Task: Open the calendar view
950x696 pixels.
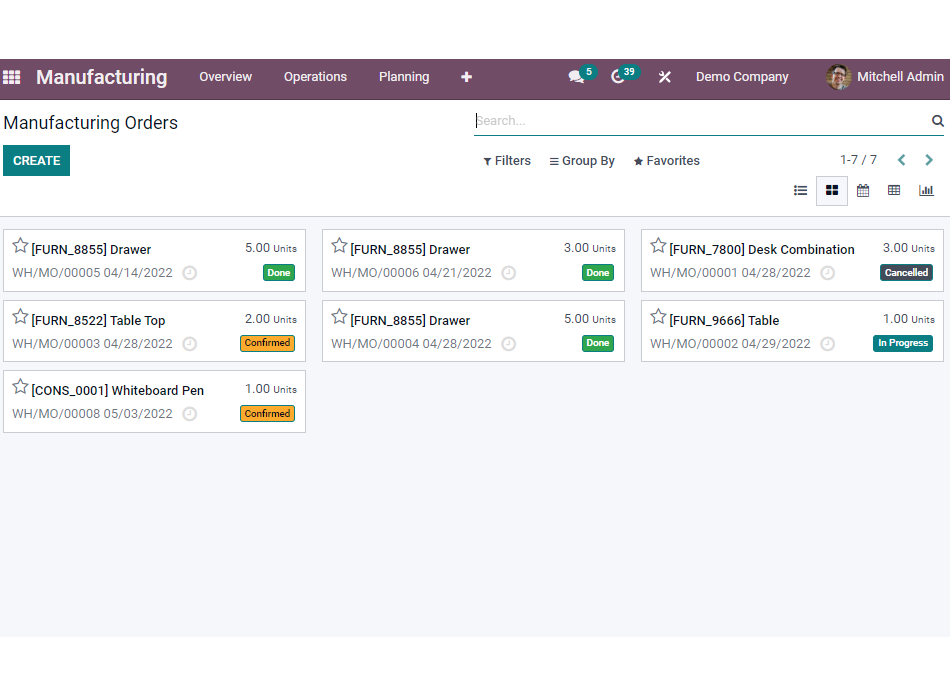Action: (862, 190)
